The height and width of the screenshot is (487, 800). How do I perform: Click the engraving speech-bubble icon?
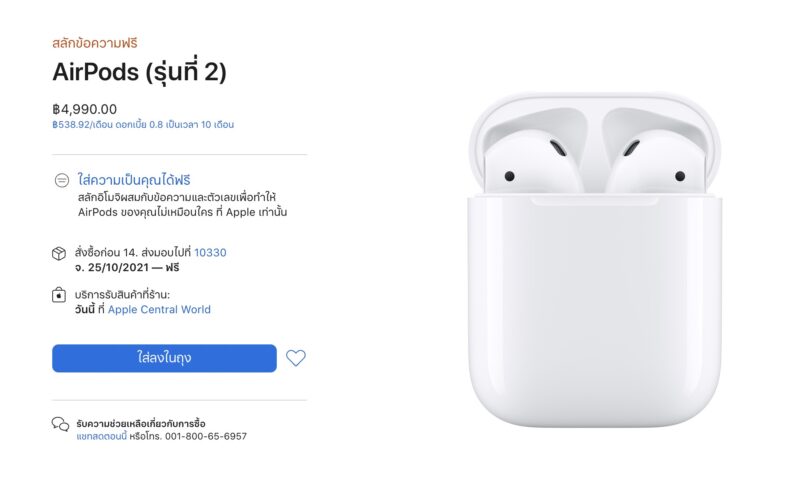click(x=62, y=180)
